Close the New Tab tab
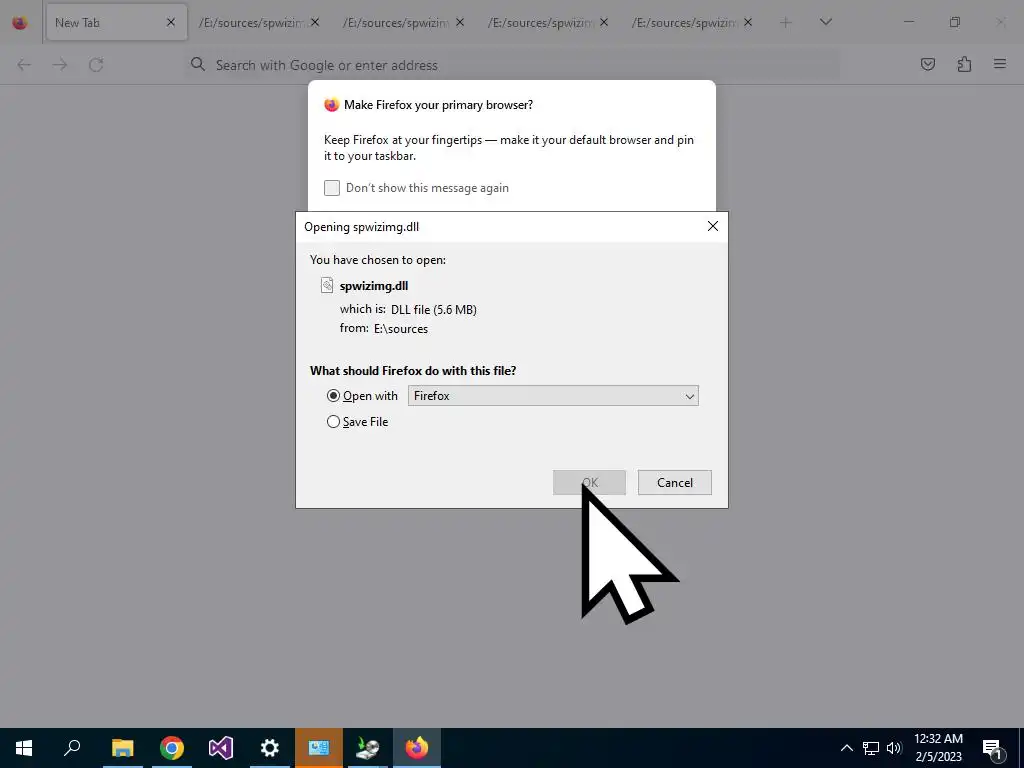The image size is (1024, 768). coord(170,23)
